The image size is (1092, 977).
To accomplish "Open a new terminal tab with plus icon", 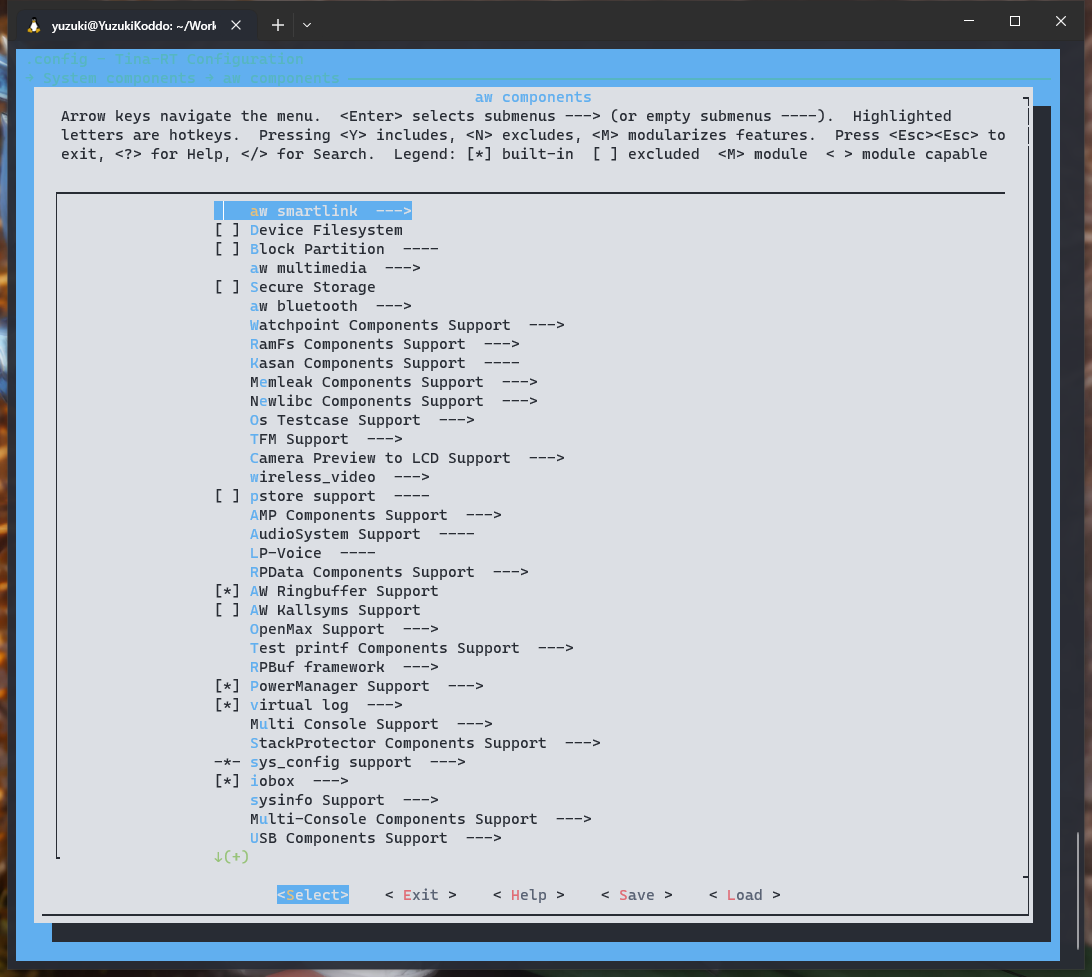I will pos(278,25).
